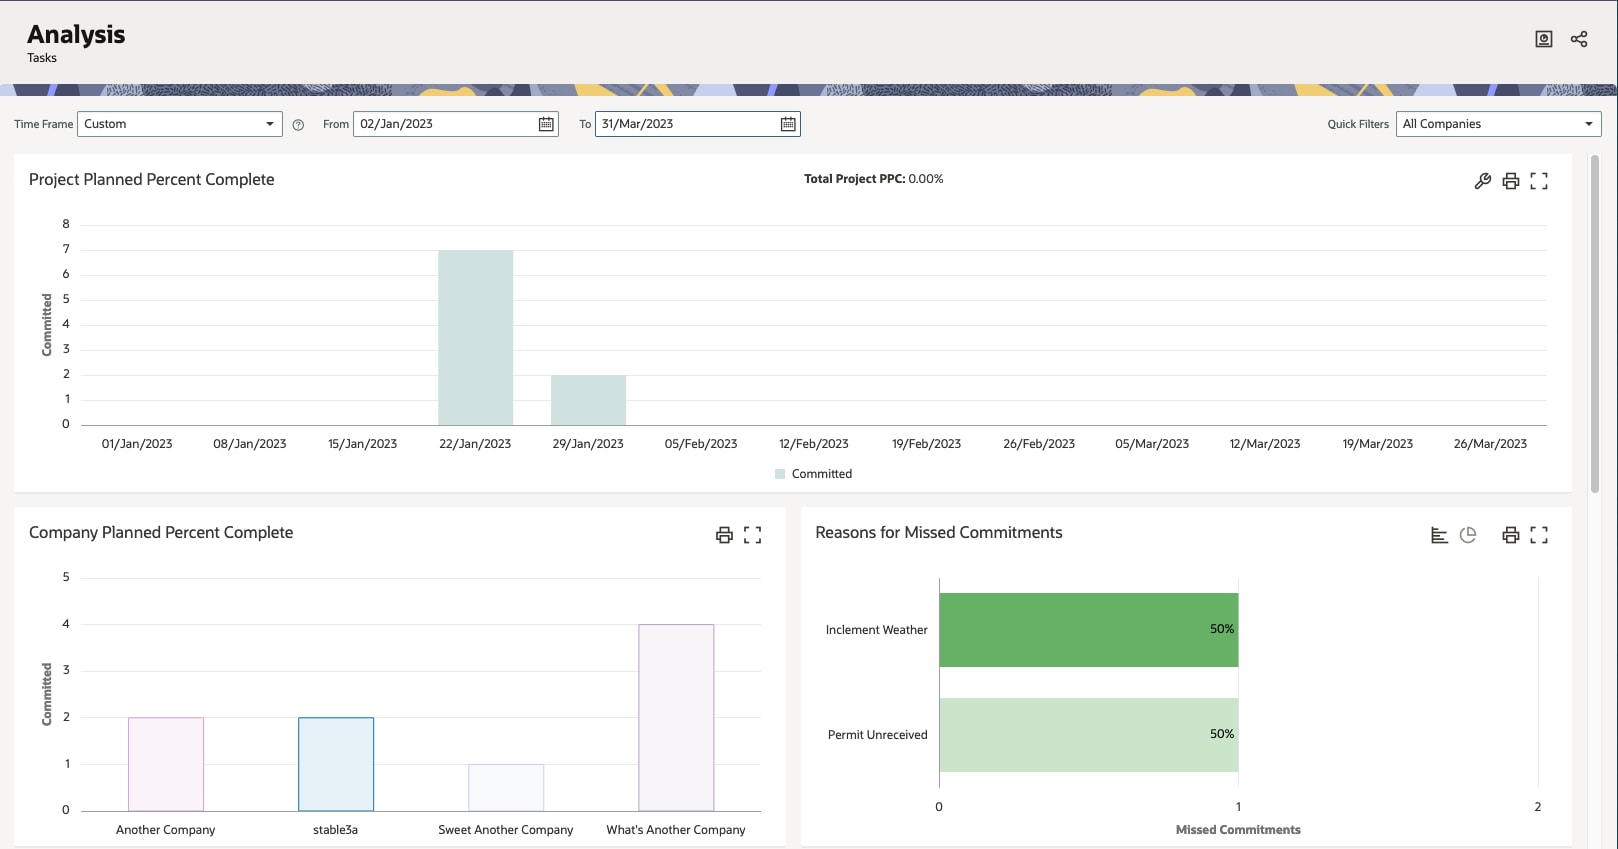Click the 05/Feb/2023 axis label
The width and height of the screenshot is (1618, 849).
click(x=701, y=444)
